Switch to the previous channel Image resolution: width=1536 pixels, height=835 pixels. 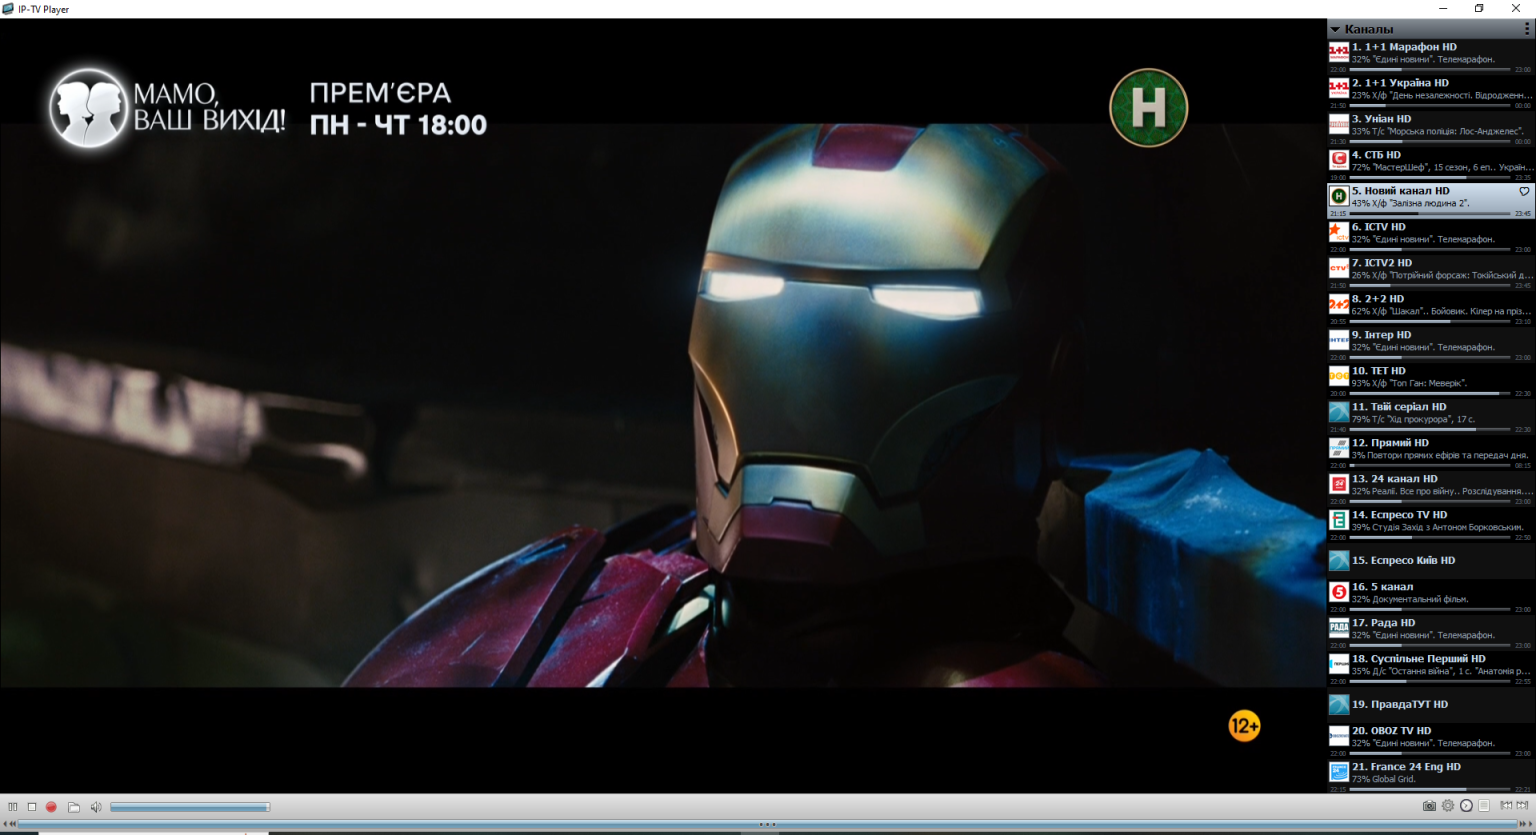click(x=1506, y=806)
